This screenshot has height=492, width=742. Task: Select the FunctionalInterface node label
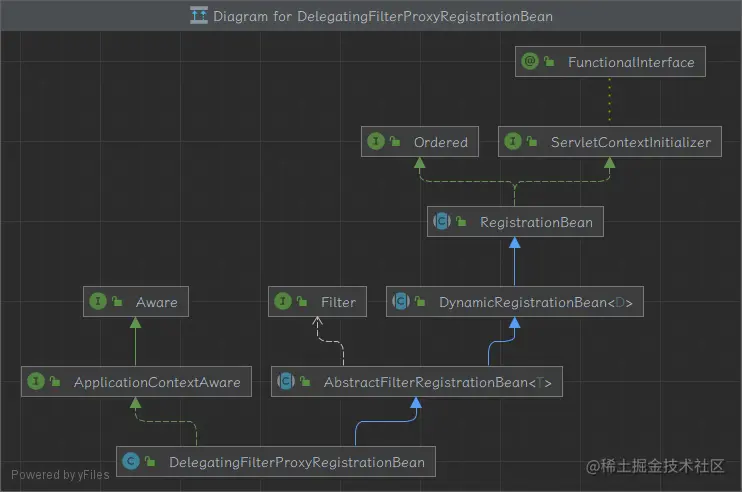pyautogui.click(x=631, y=62)
